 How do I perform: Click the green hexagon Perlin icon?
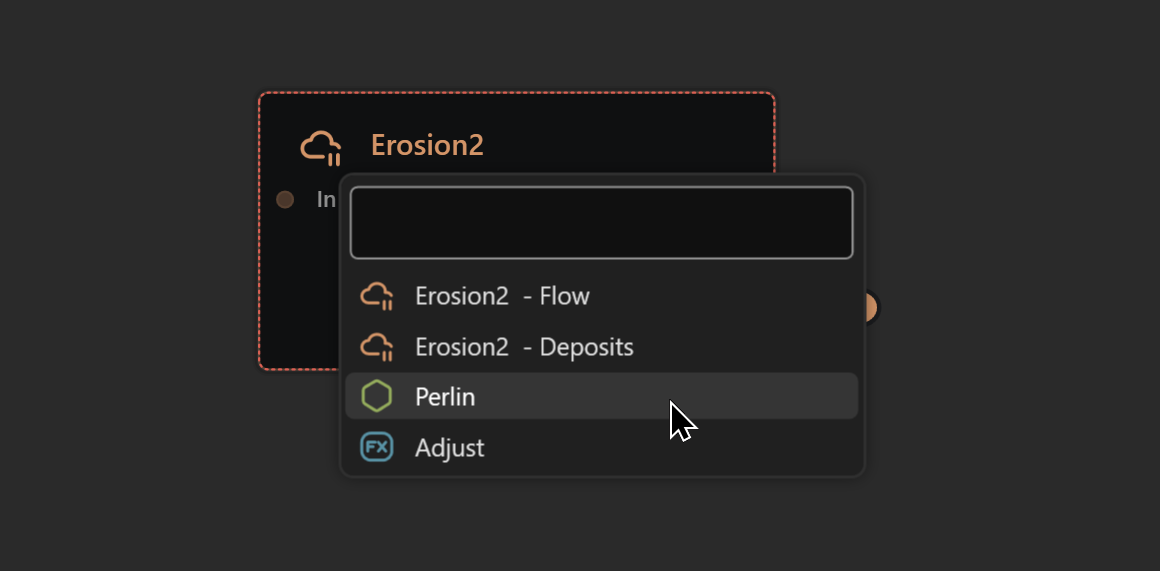(x=376, y=397)
